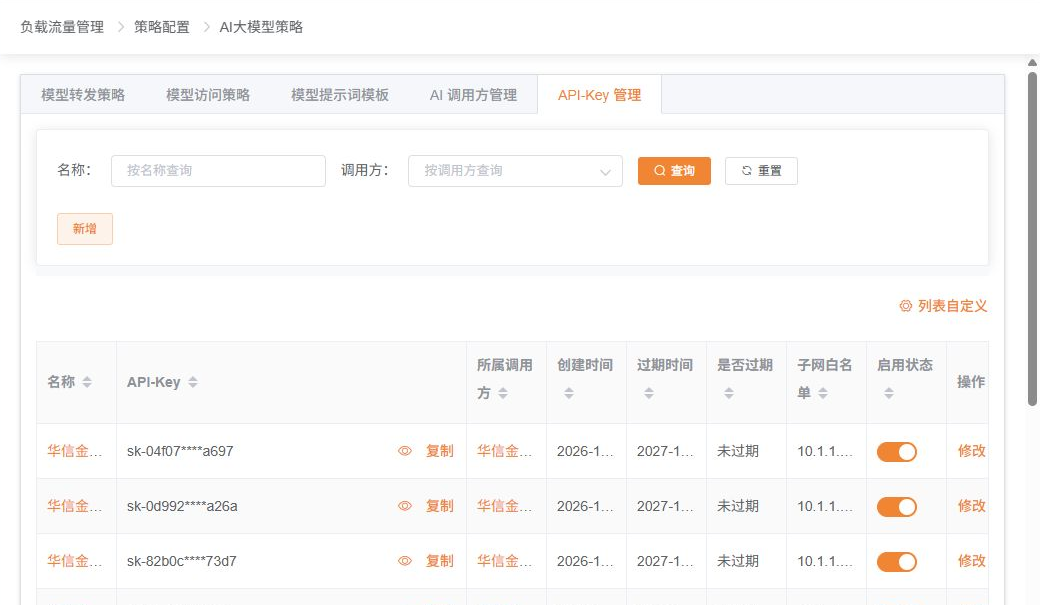Toggle the sk-82b0c****73d7 enable switch

pos(897,562)
